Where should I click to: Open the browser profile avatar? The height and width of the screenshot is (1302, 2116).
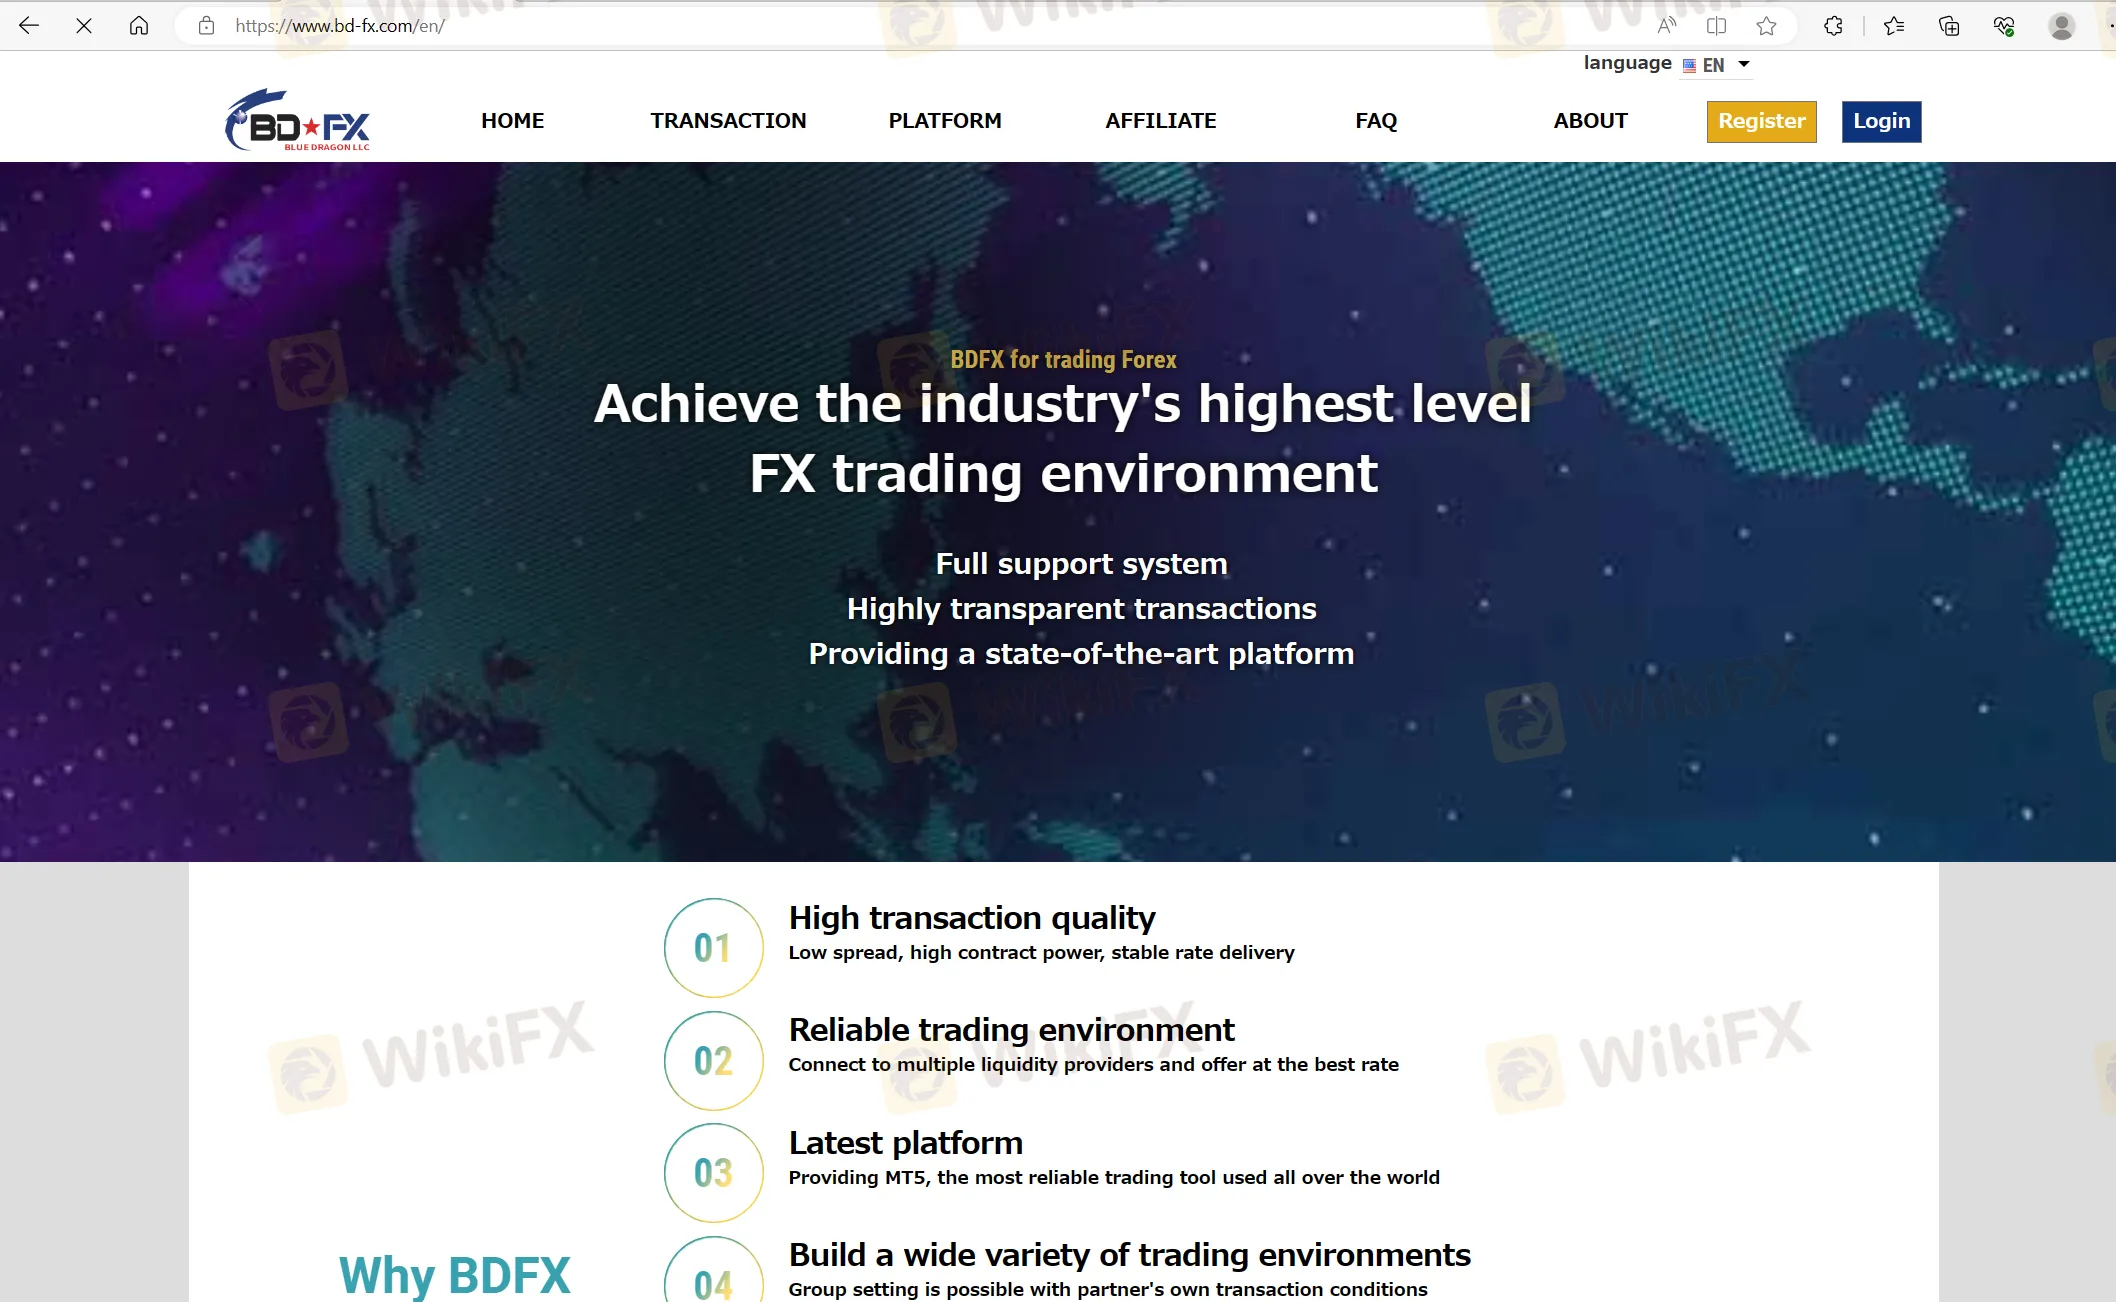[x=2059, y=25]
